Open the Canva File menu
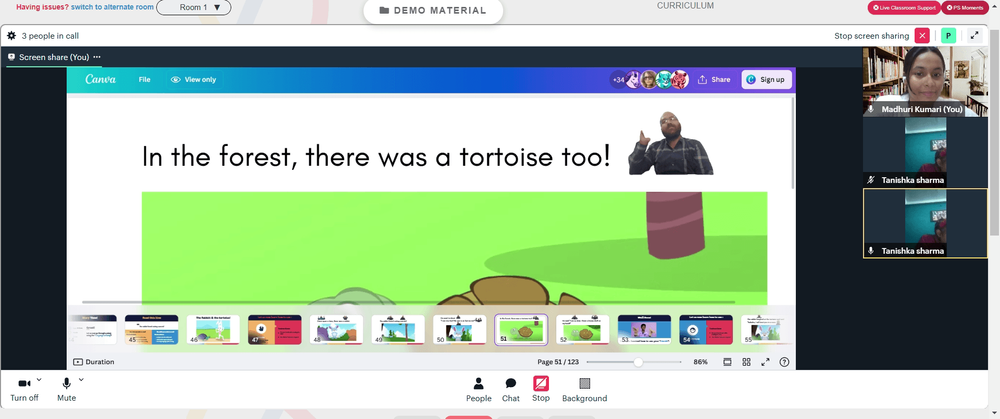 (145, 80)
